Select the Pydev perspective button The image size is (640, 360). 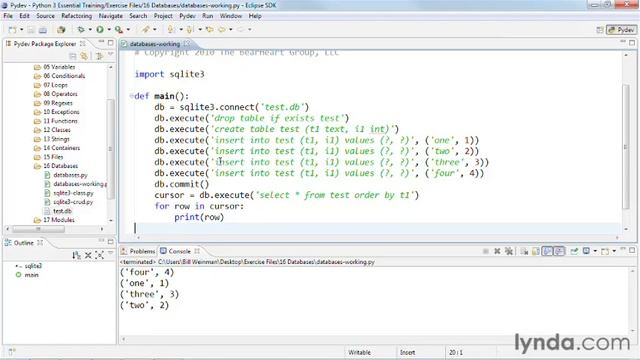[621, 30]
